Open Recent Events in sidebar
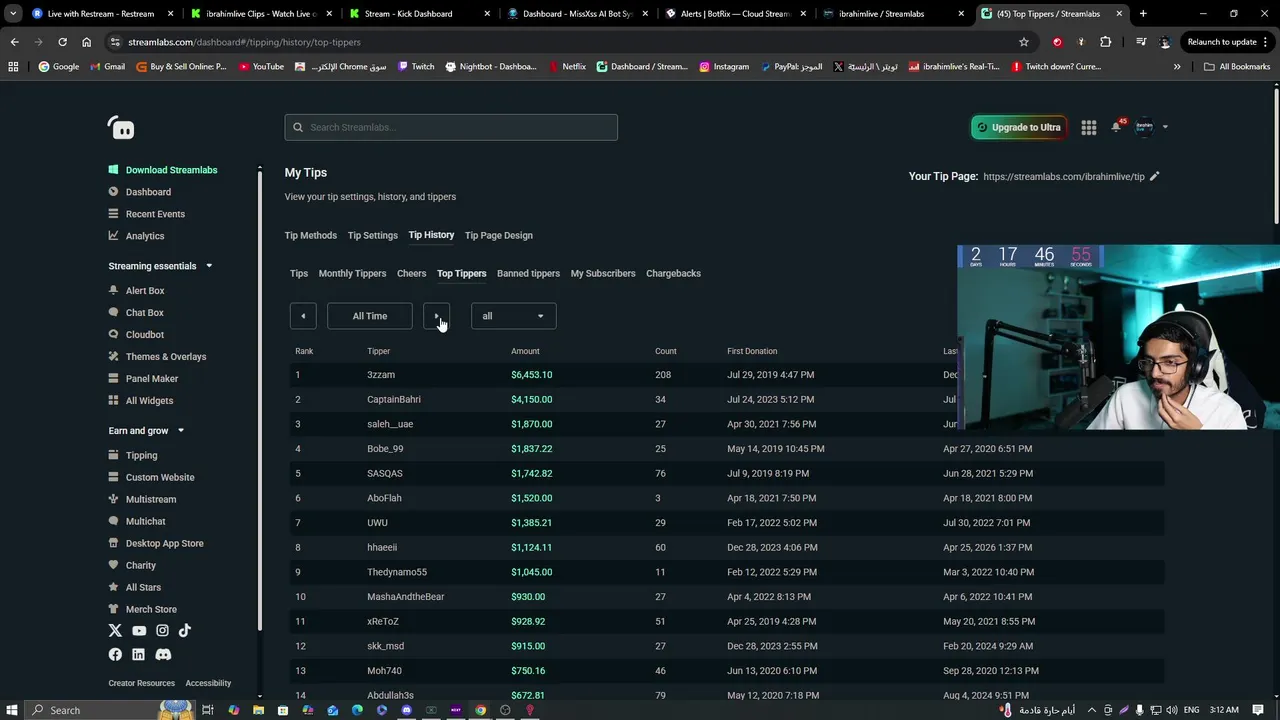Screen dimensions: 1280x720 (155, 214)
